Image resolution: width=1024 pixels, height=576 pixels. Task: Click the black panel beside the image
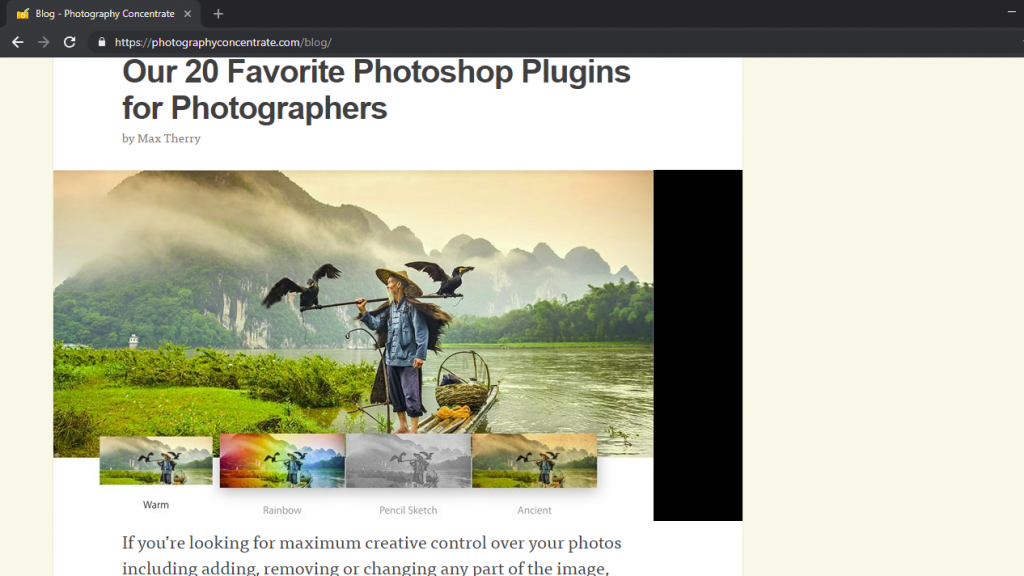click(x=697, y=345)
